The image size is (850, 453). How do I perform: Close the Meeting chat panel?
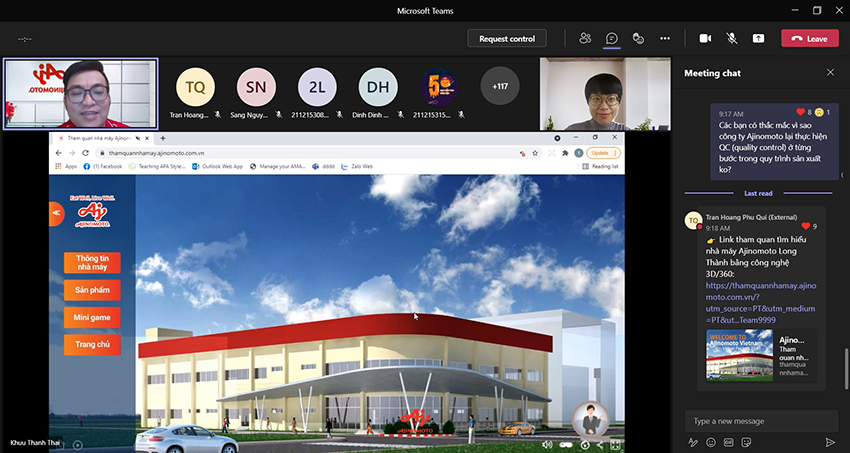(x=830, y=72)
